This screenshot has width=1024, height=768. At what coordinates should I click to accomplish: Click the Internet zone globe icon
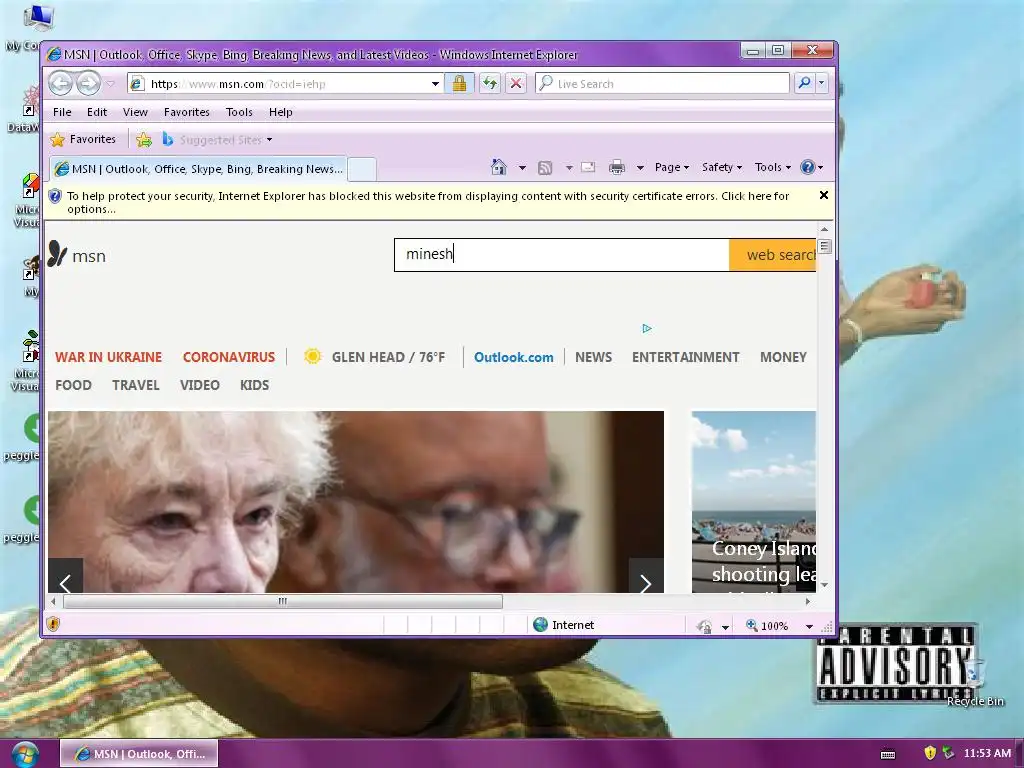pyautogui.click(x=540, y=625)
